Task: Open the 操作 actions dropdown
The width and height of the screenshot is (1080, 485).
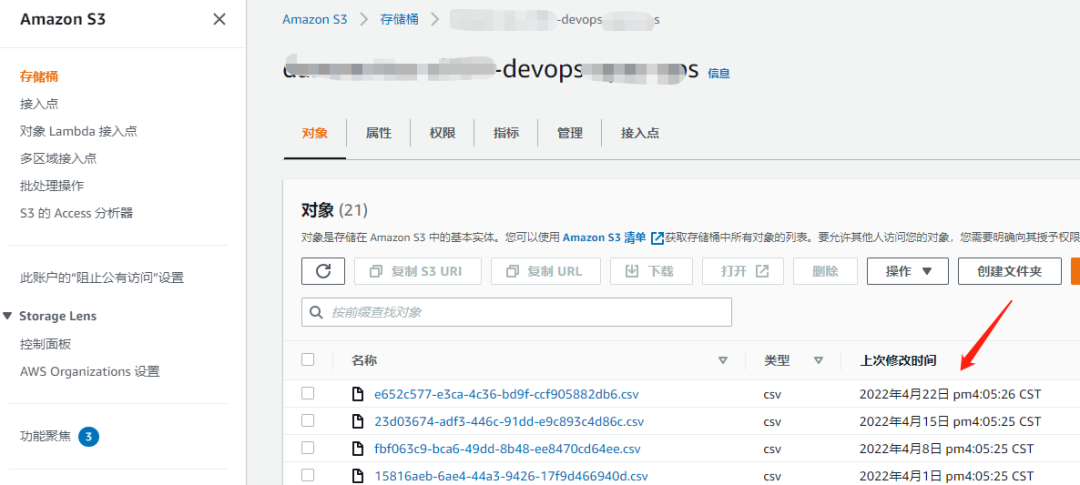Action: tap(907, 271)
